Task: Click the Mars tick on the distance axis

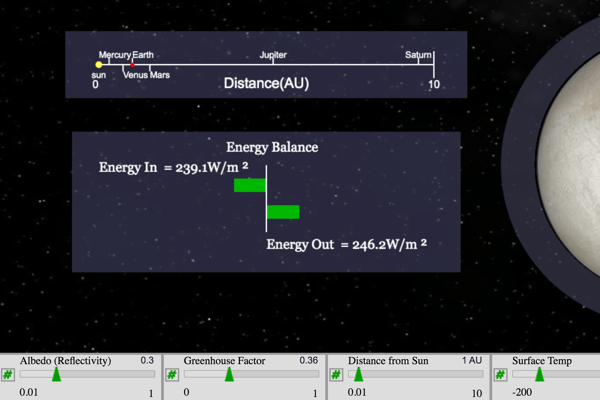Action: tap(150, 66)
